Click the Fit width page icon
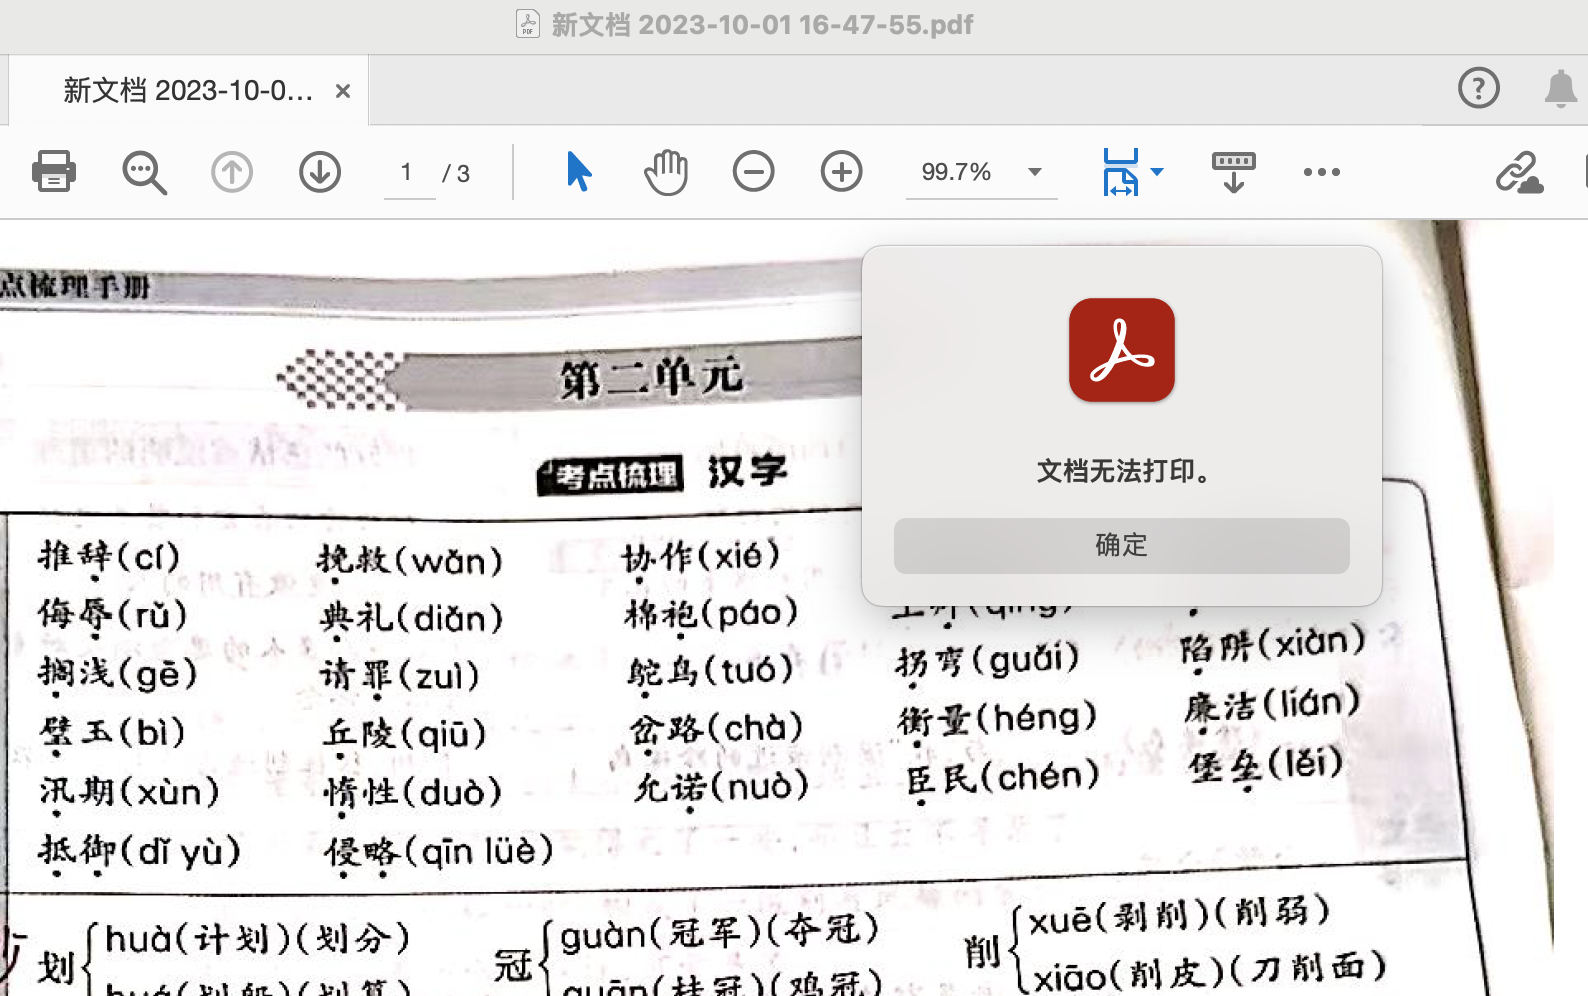 click(1120, 172)
